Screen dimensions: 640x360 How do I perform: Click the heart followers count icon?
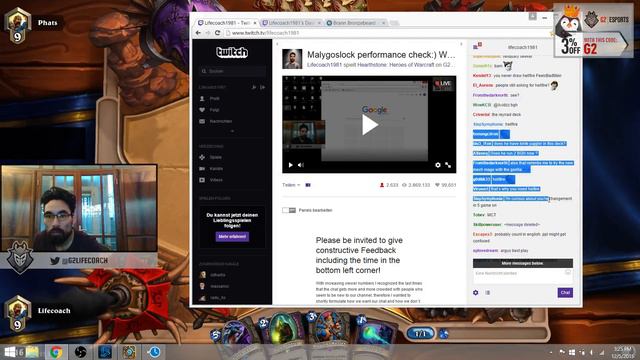[437, 185]
